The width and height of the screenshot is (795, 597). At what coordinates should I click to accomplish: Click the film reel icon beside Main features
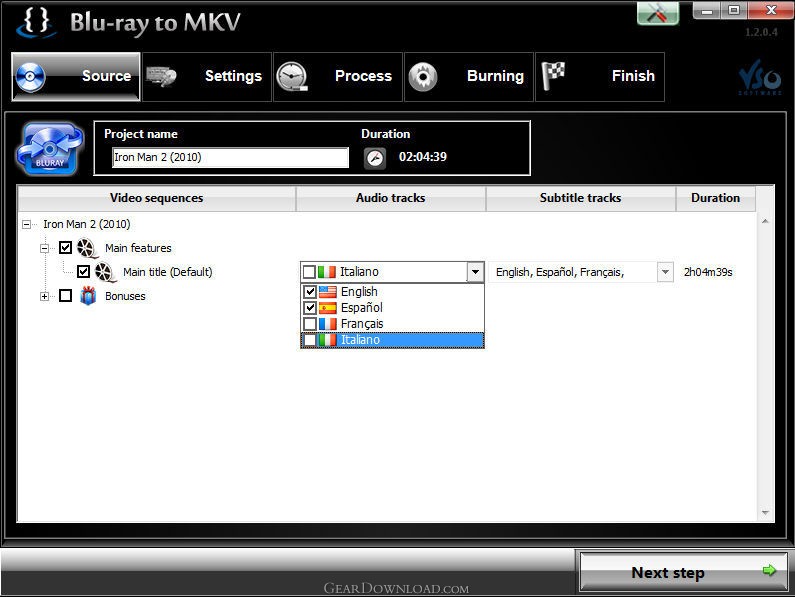[87, 248]
